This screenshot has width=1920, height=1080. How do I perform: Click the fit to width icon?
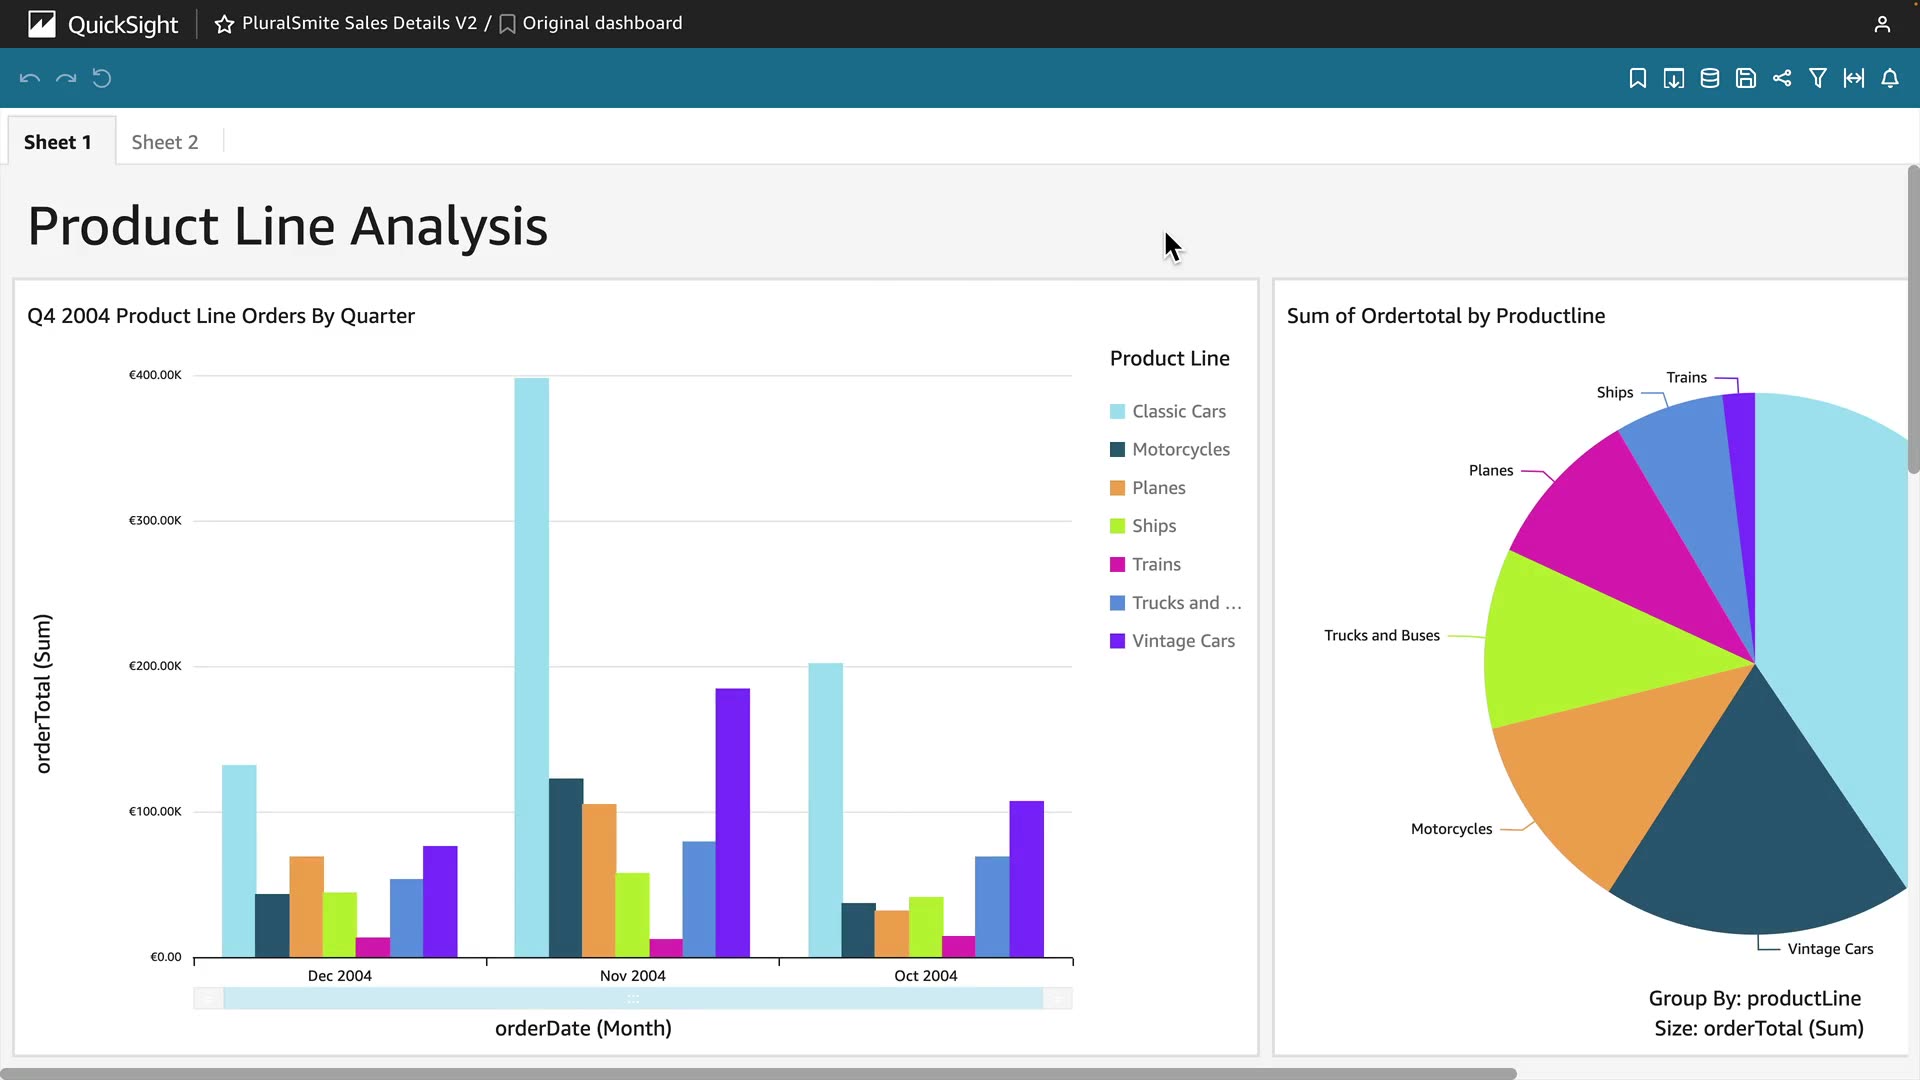(1854, 78)
